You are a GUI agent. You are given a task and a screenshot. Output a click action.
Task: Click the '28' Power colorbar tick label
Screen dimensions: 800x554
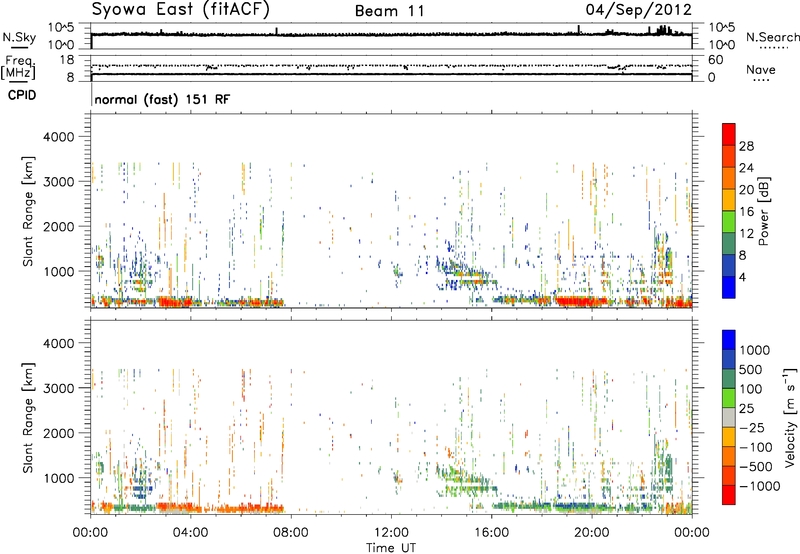tap(746, 146)
